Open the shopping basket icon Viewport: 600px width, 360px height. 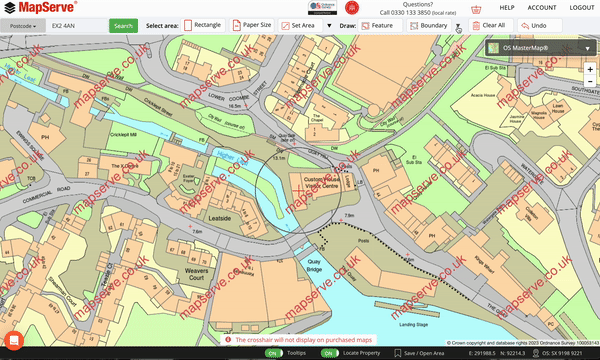476,9
